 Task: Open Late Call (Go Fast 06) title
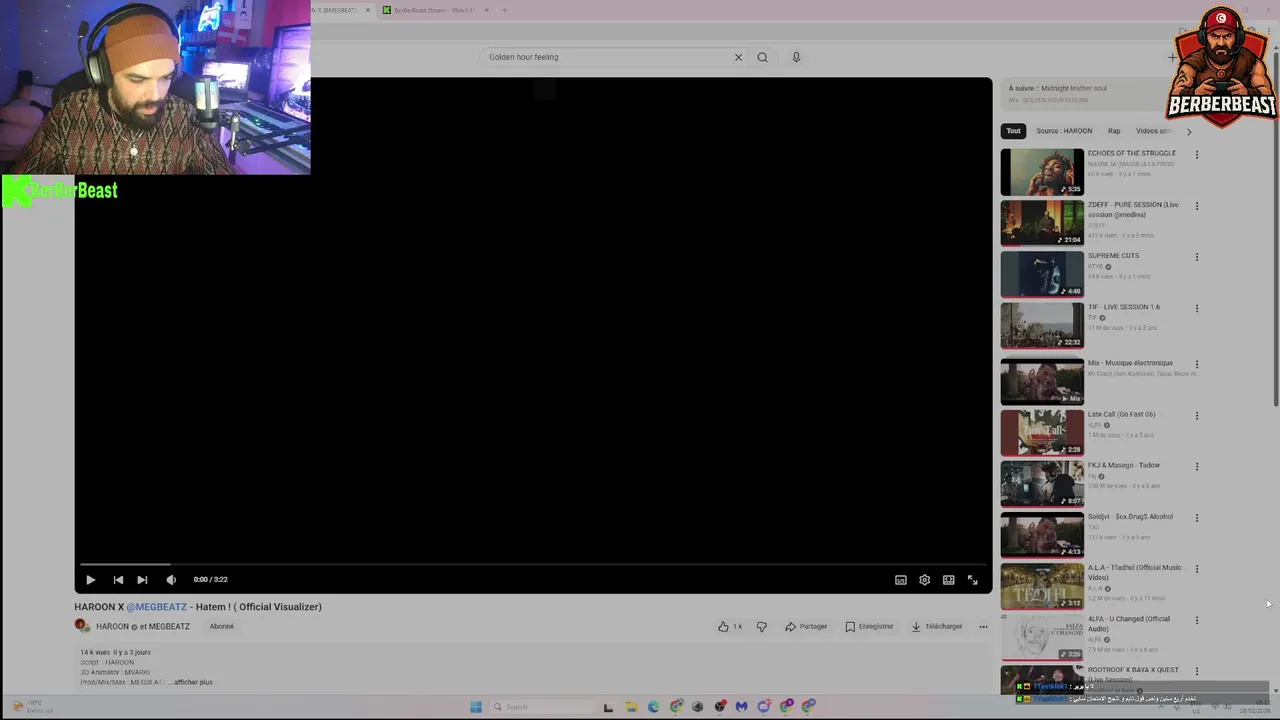tap(1121, 414)
